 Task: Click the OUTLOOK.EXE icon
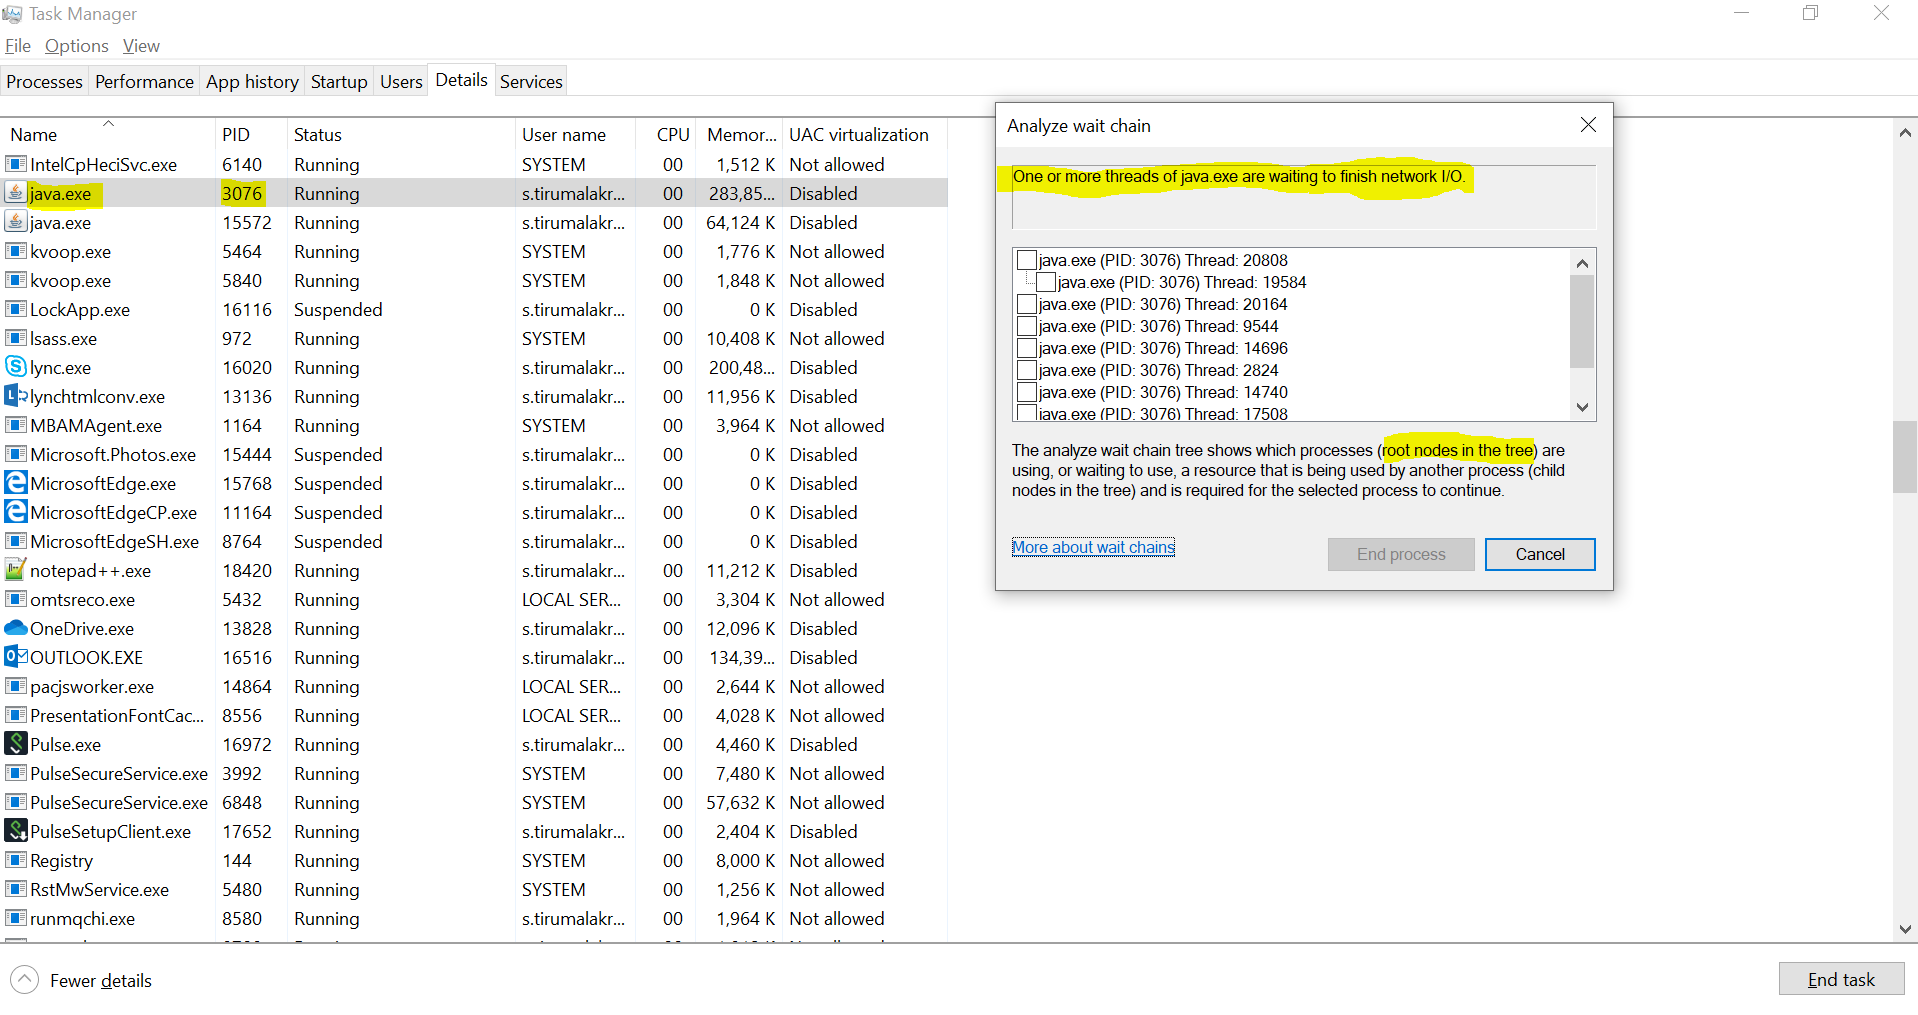(x=15, y=657)
